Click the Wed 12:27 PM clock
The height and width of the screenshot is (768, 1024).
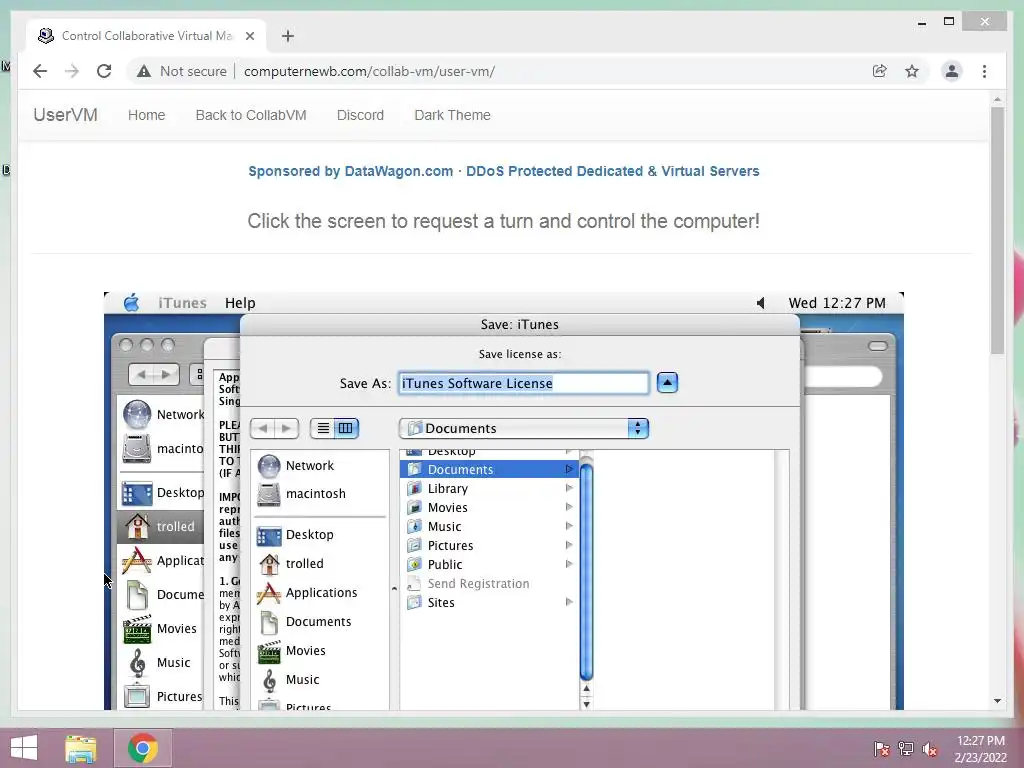[837, 303]
